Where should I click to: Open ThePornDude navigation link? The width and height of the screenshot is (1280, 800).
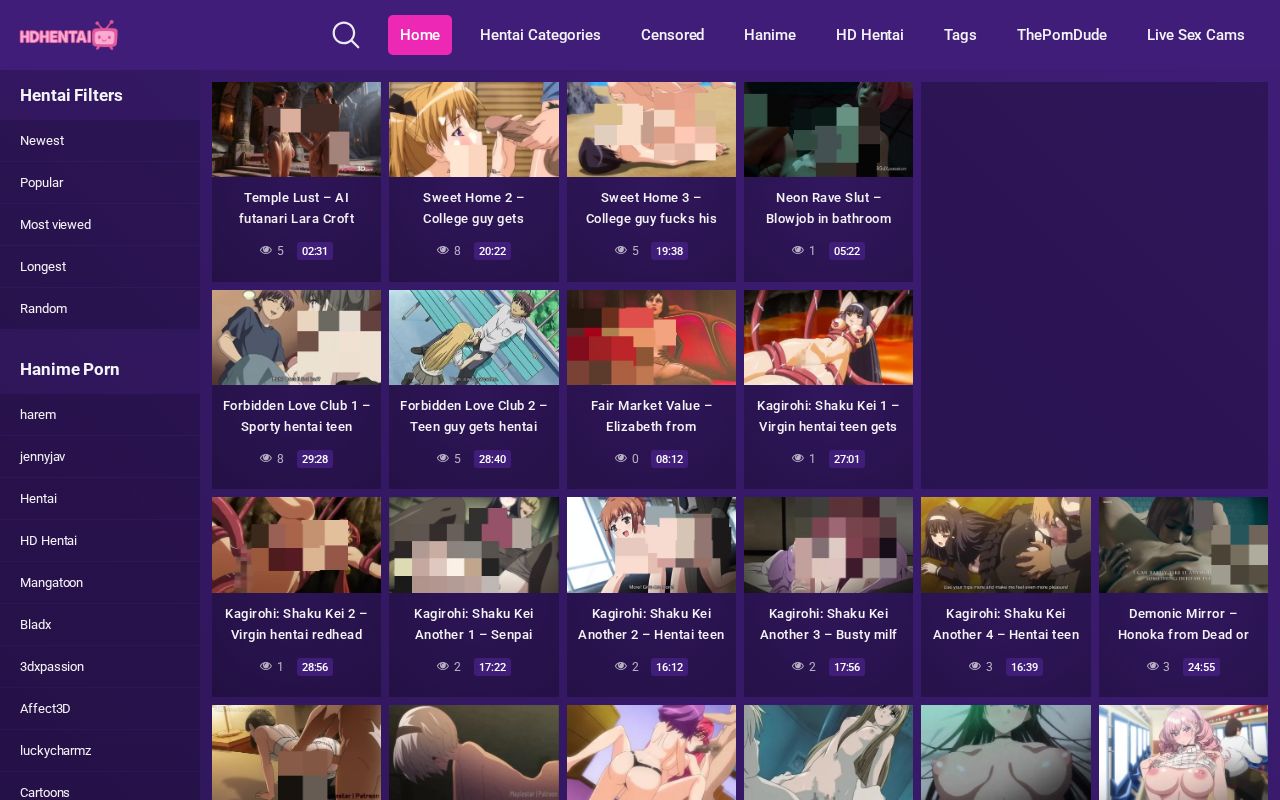[1062, 35]
